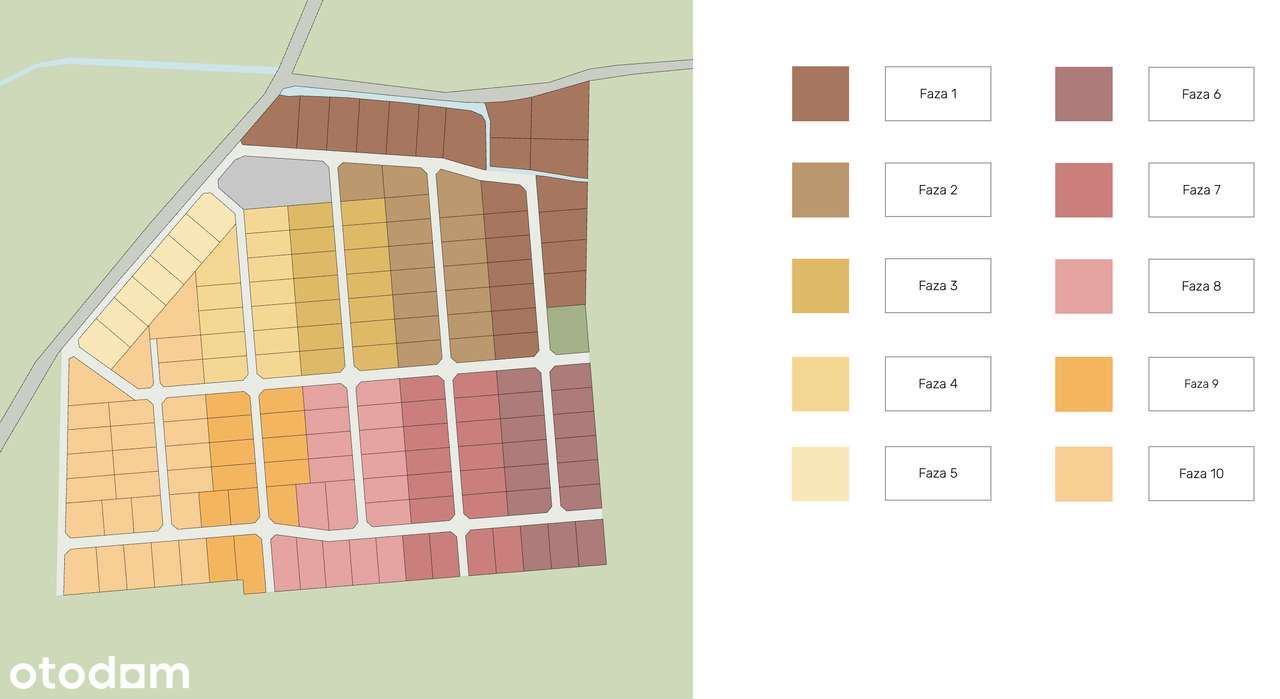Click the gray plot on the map
Image resolution: width=1280 pixels, height=699 pixels.
pos(277,181)
